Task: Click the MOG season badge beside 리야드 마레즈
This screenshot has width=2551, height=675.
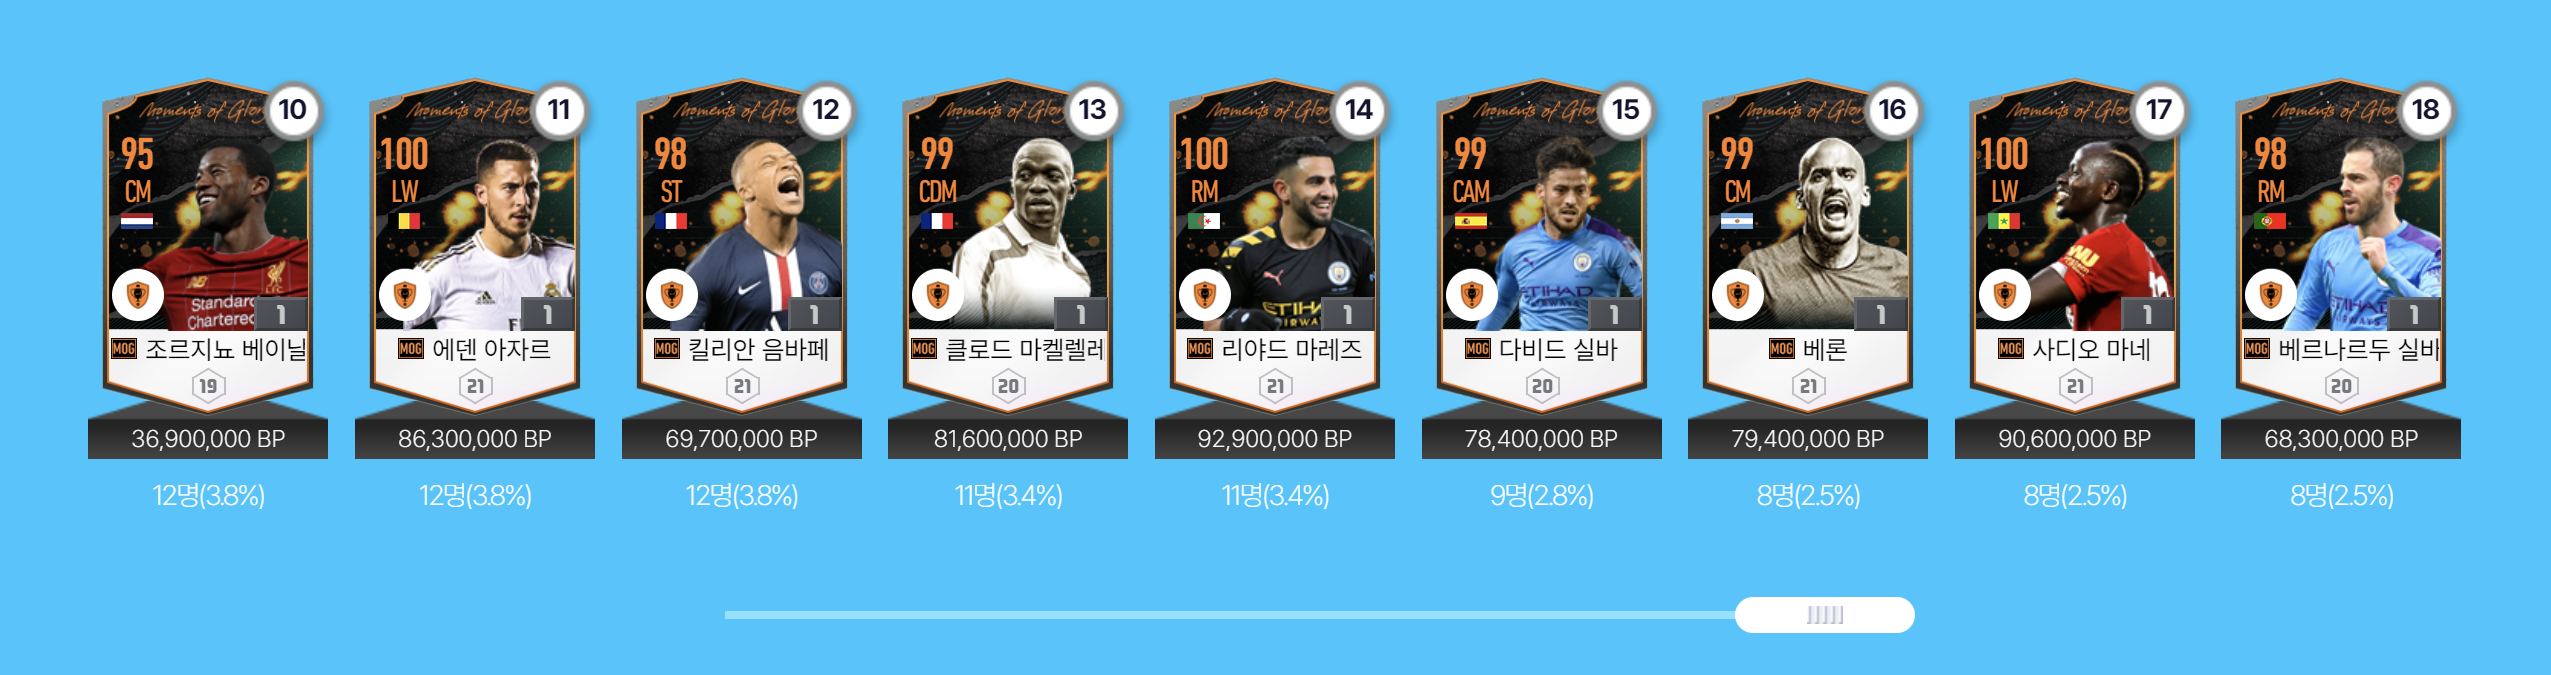Action: (1200, 349)
